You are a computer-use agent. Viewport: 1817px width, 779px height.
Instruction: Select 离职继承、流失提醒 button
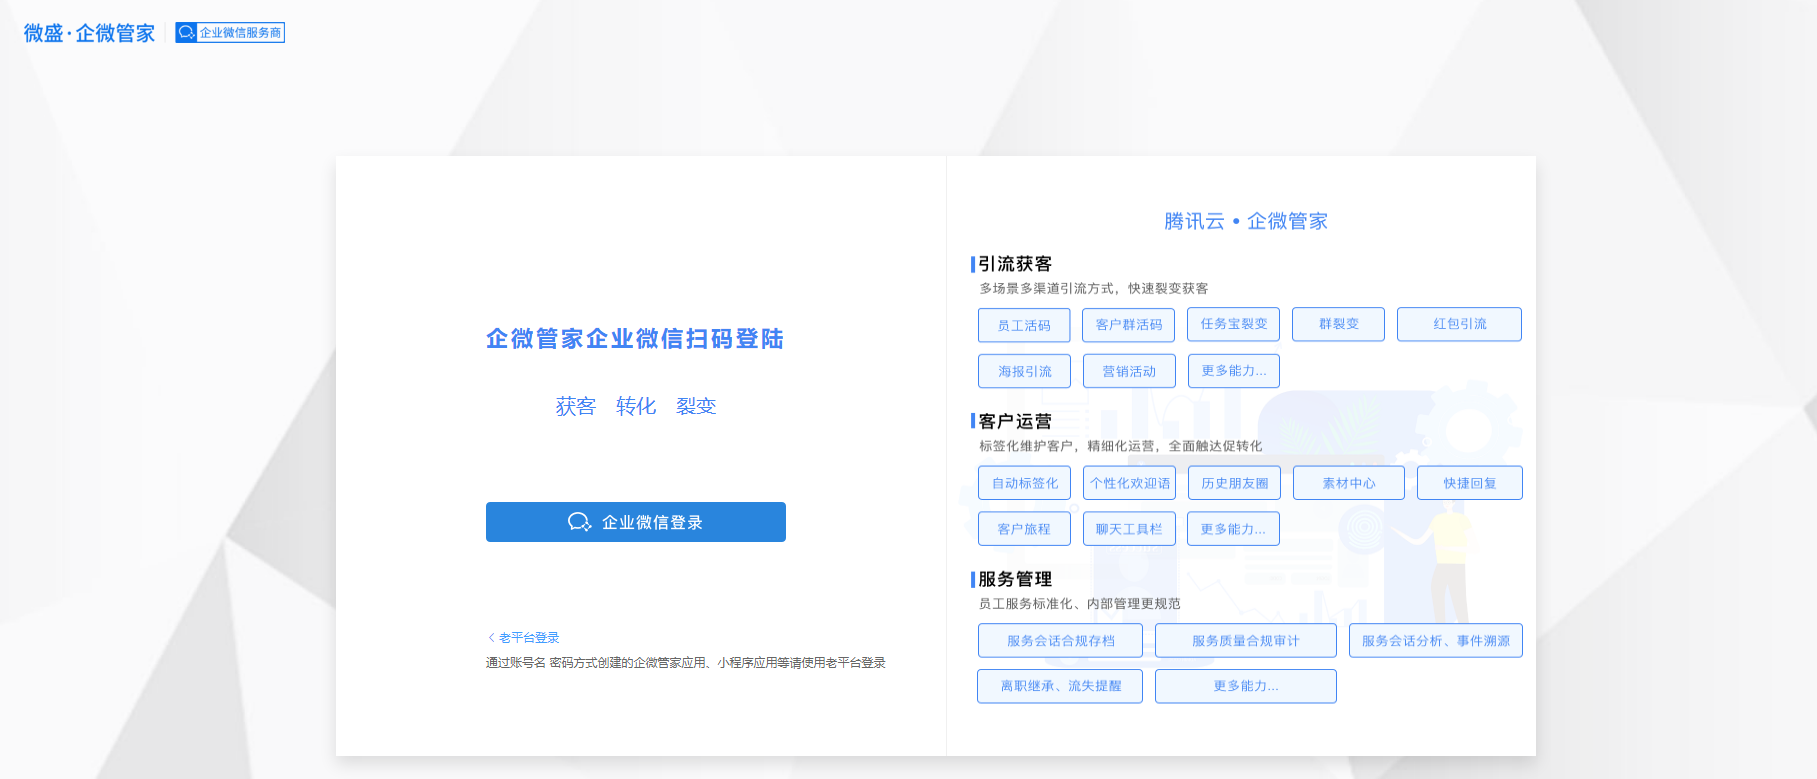tap(1060, 686)
